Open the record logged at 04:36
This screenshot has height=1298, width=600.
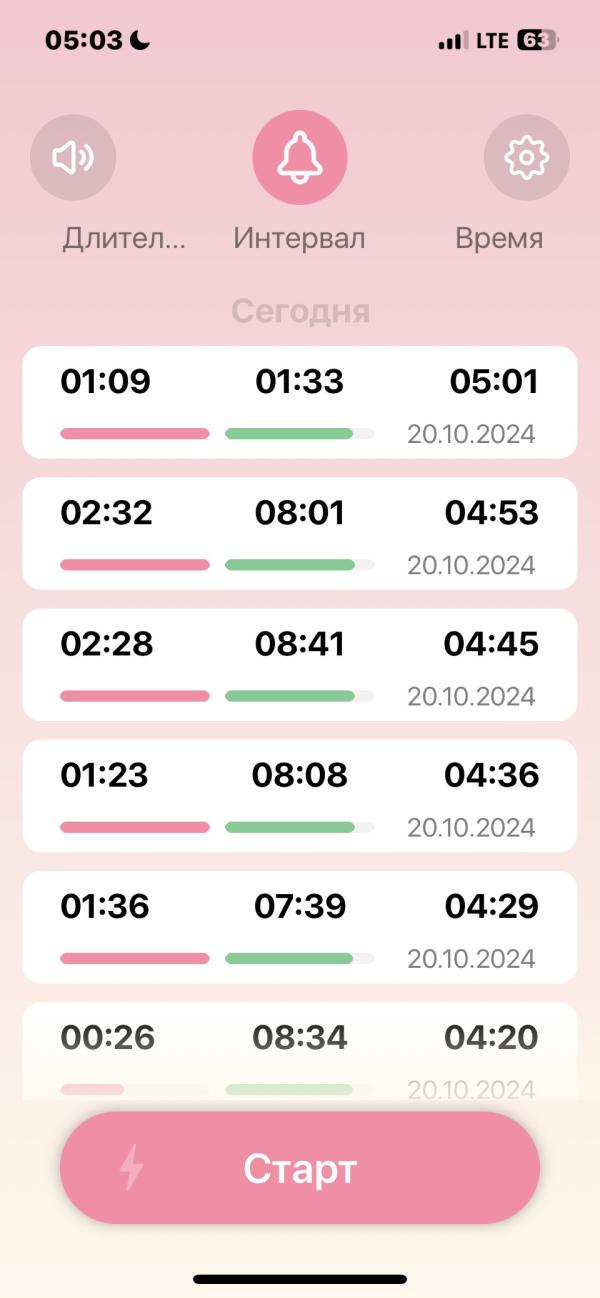(300, 795)
